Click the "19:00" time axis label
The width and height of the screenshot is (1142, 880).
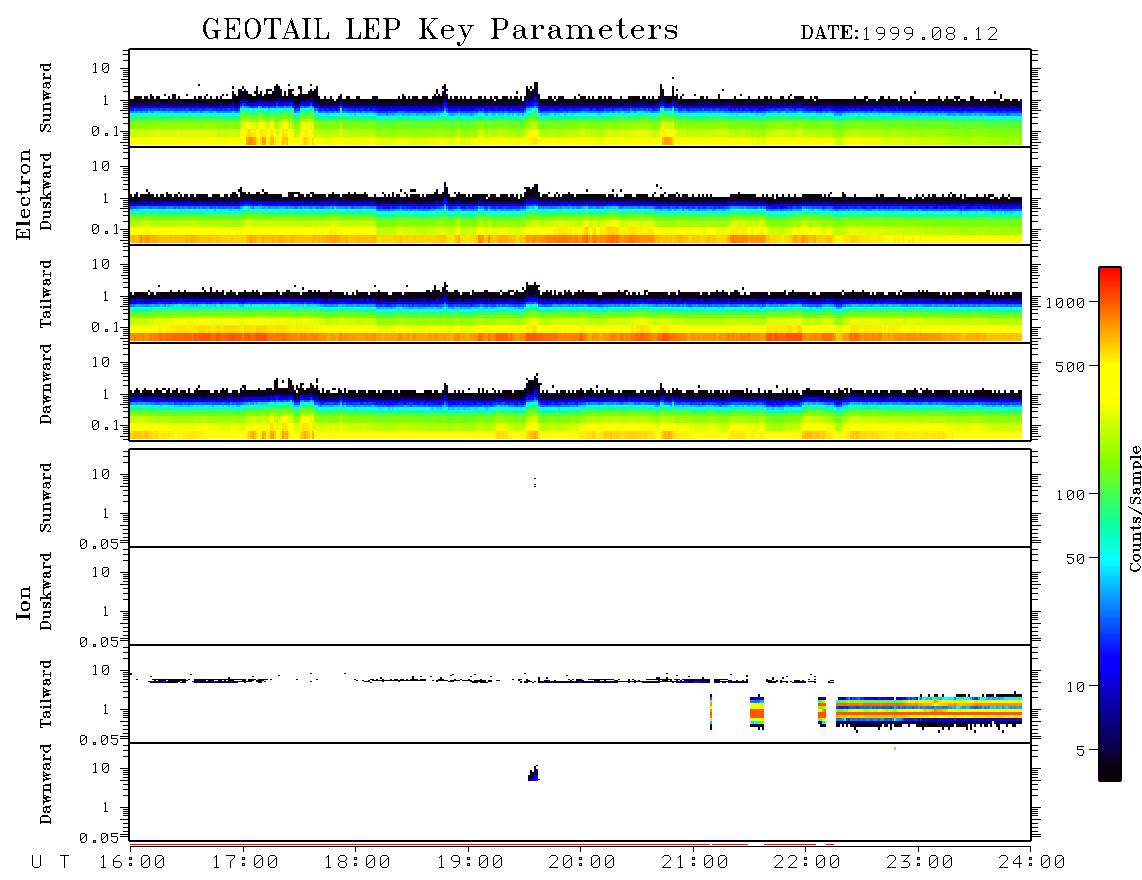pos(470,863)
